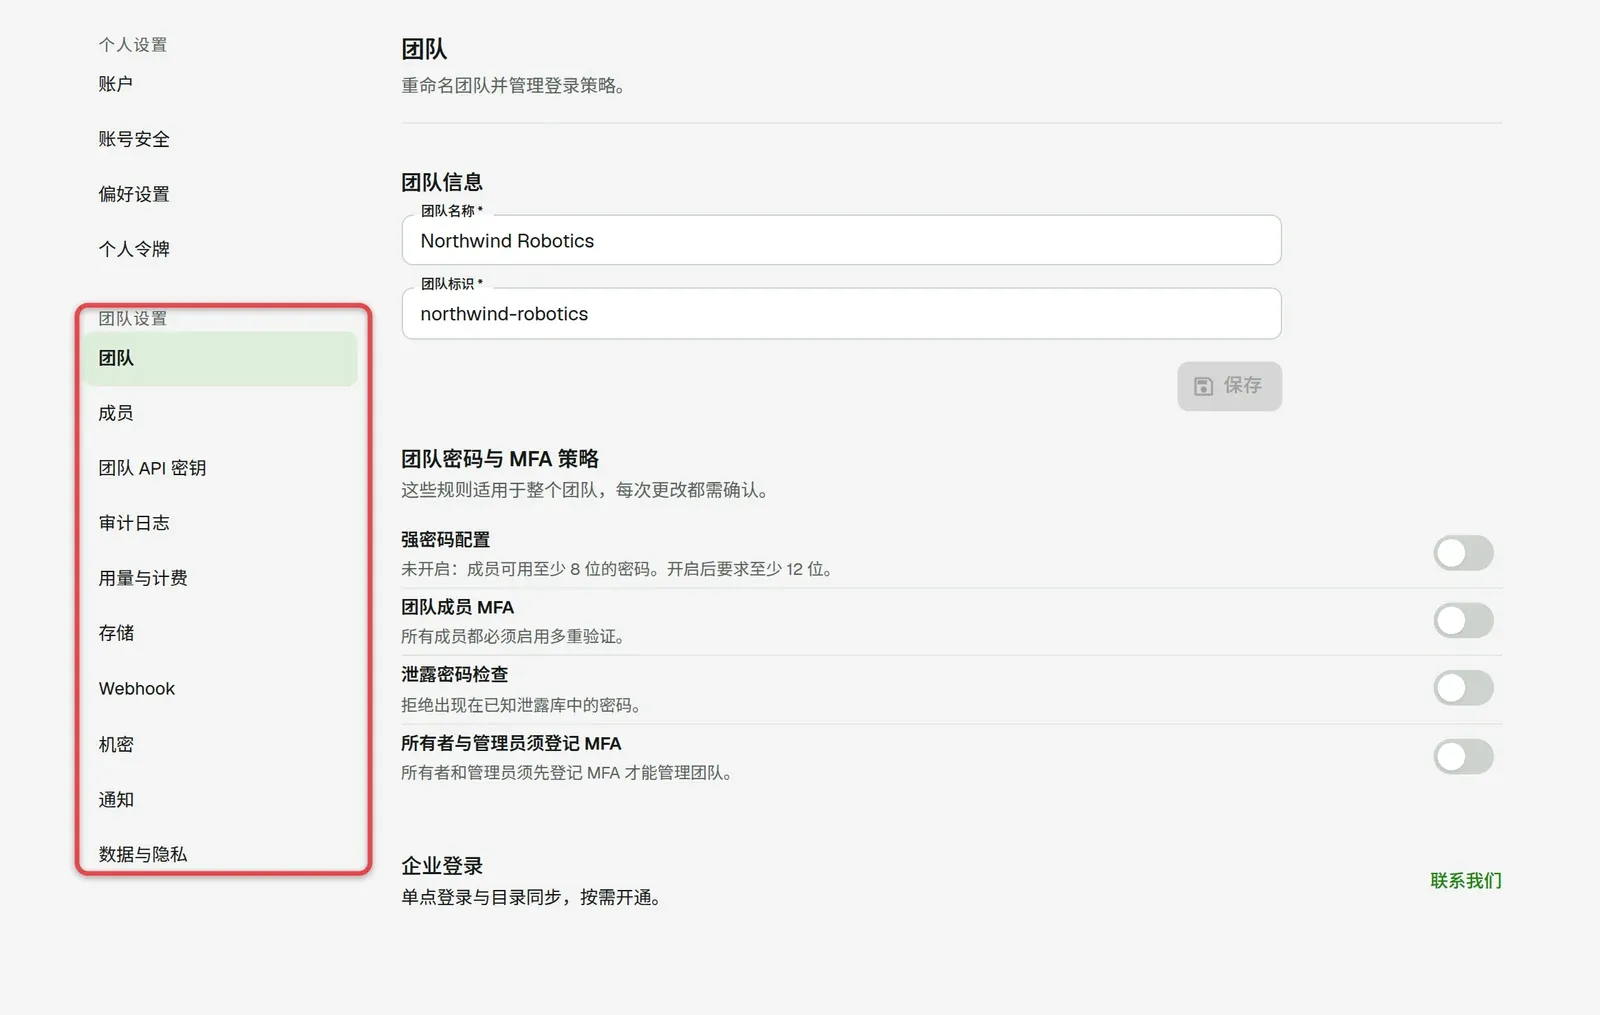The width and height of the screenshot is (1600, 1015).
Task: Click the 企业登录 heading
Action: 442,866
